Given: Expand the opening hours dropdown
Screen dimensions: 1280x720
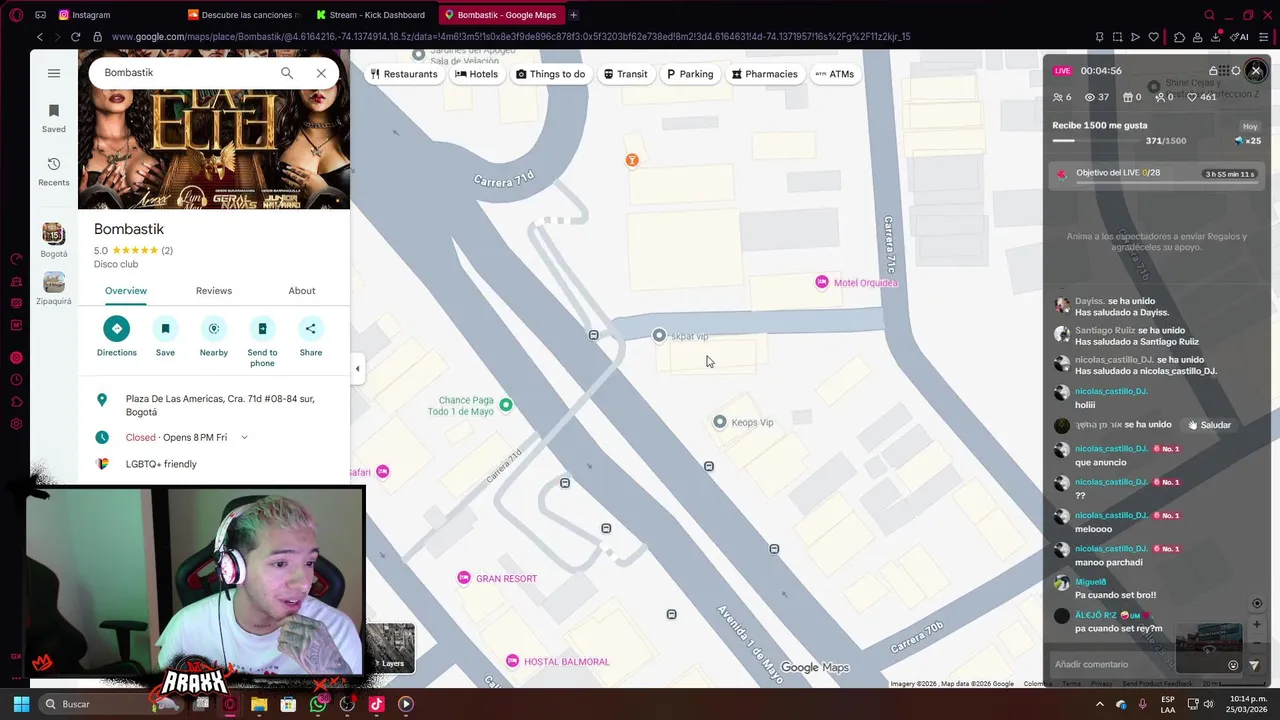Looking at the screenshot, I should [x=244, y=437].
